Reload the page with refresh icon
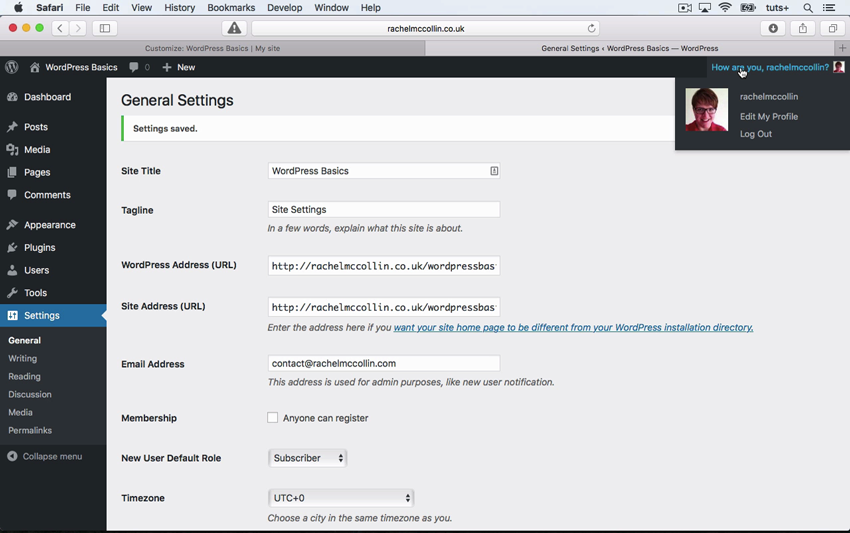Screen dimensions: 850x533 click(591, 28)
